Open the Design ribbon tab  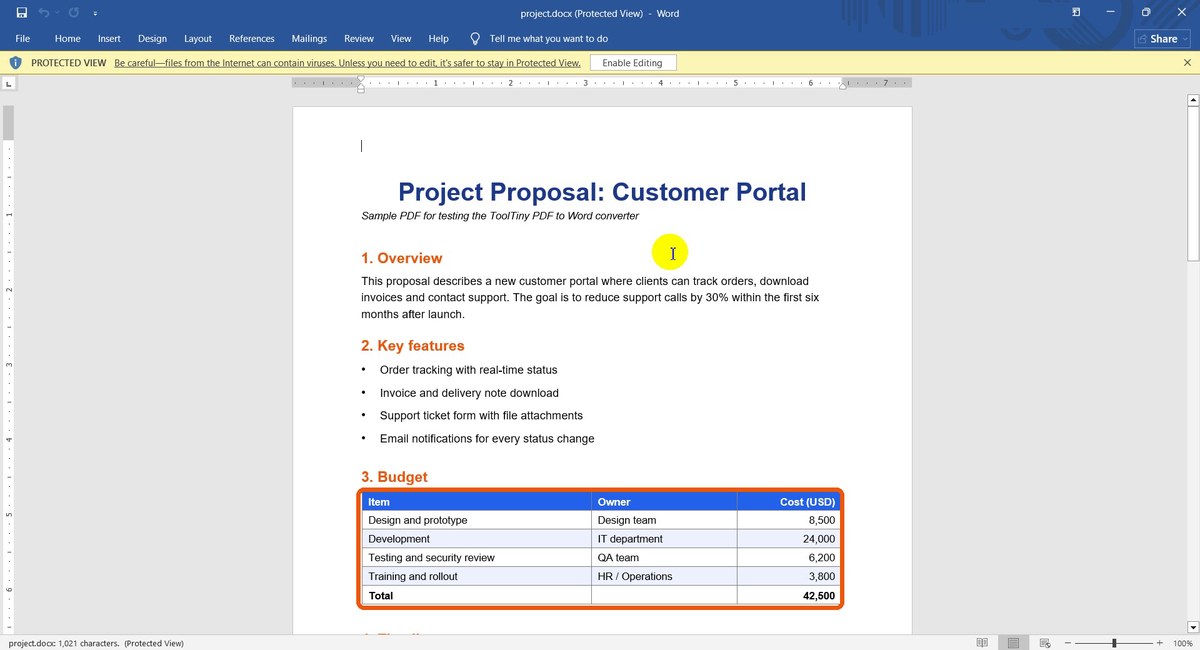(x=152, y=39)
